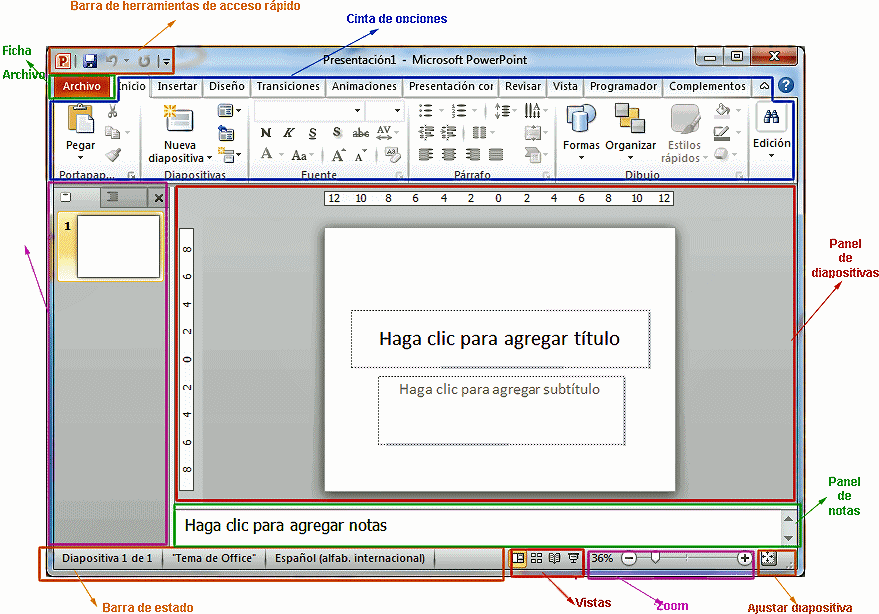
Task: Toggle Bold (N) formatting
Action: (266, 133)
